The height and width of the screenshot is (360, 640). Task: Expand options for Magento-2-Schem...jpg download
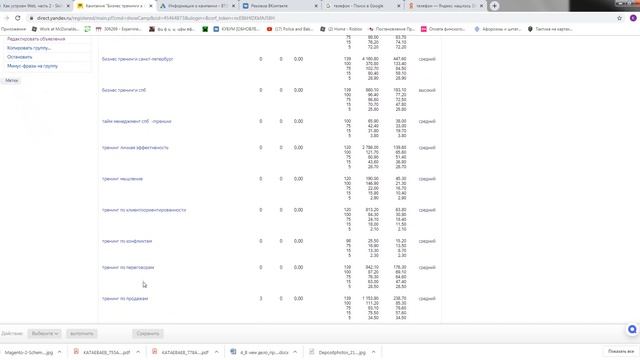click(x=60, y=352)
